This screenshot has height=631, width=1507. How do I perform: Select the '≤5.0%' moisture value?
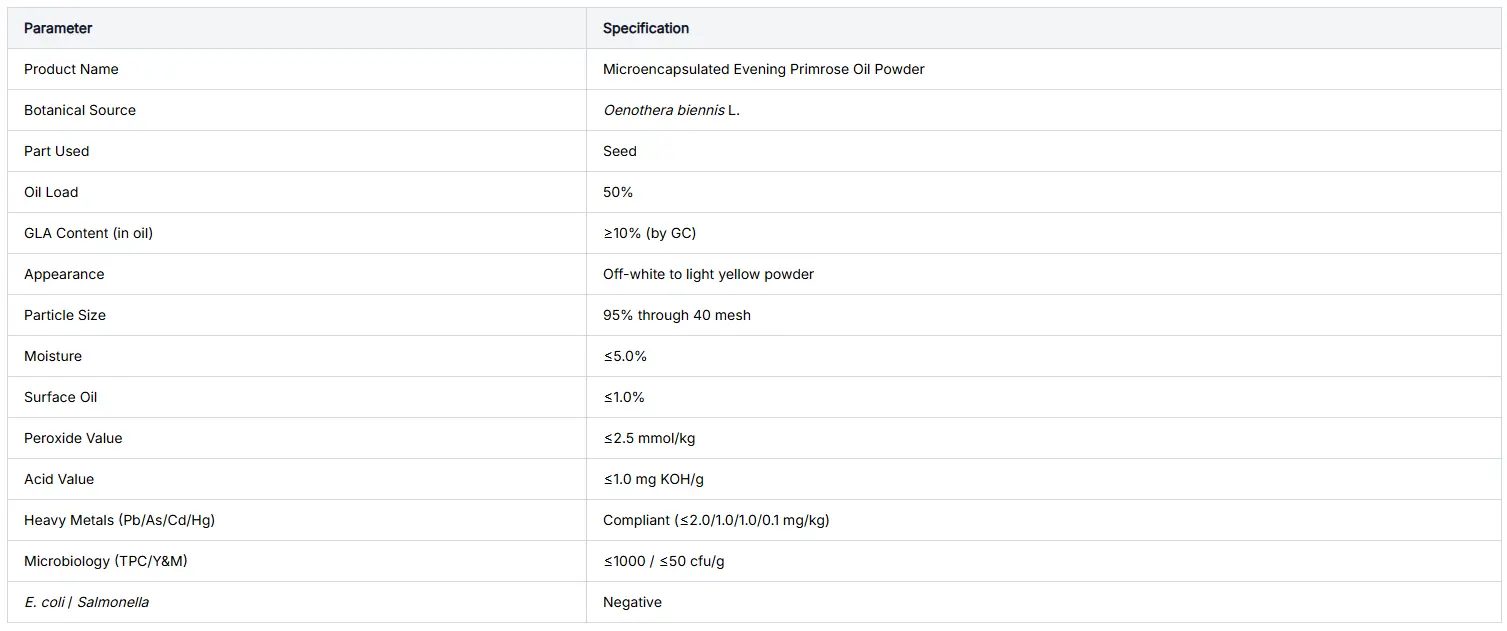pos(625,356)
